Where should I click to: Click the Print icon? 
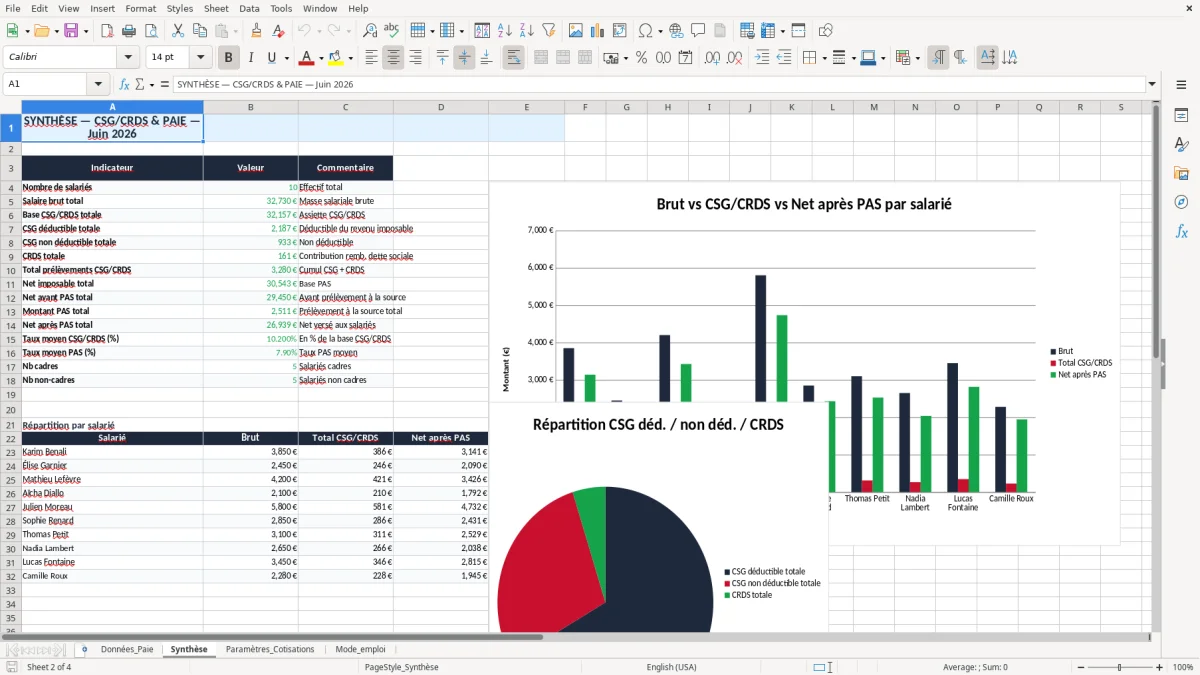[x=129, y=31]
